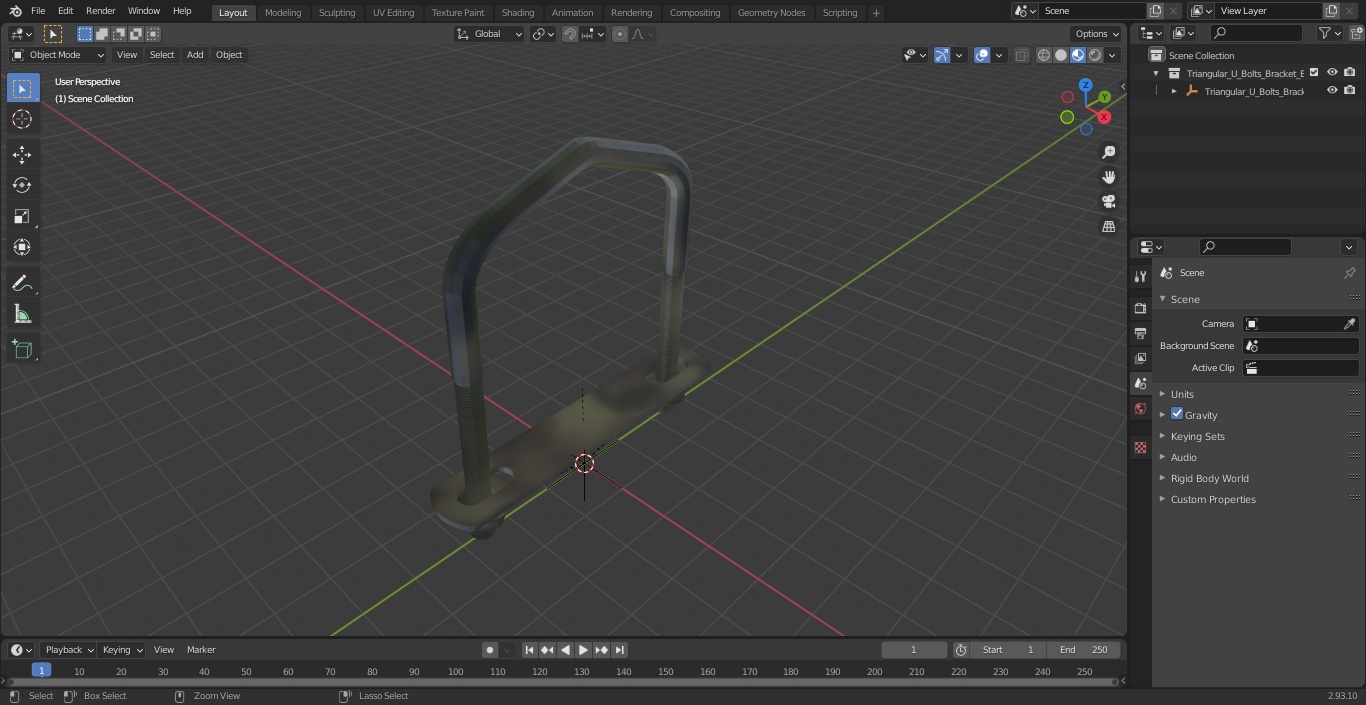Activate the Move tool
The width and height of the screenshot is (1366, 705).
pyautogui.click(x=22, y=154)
